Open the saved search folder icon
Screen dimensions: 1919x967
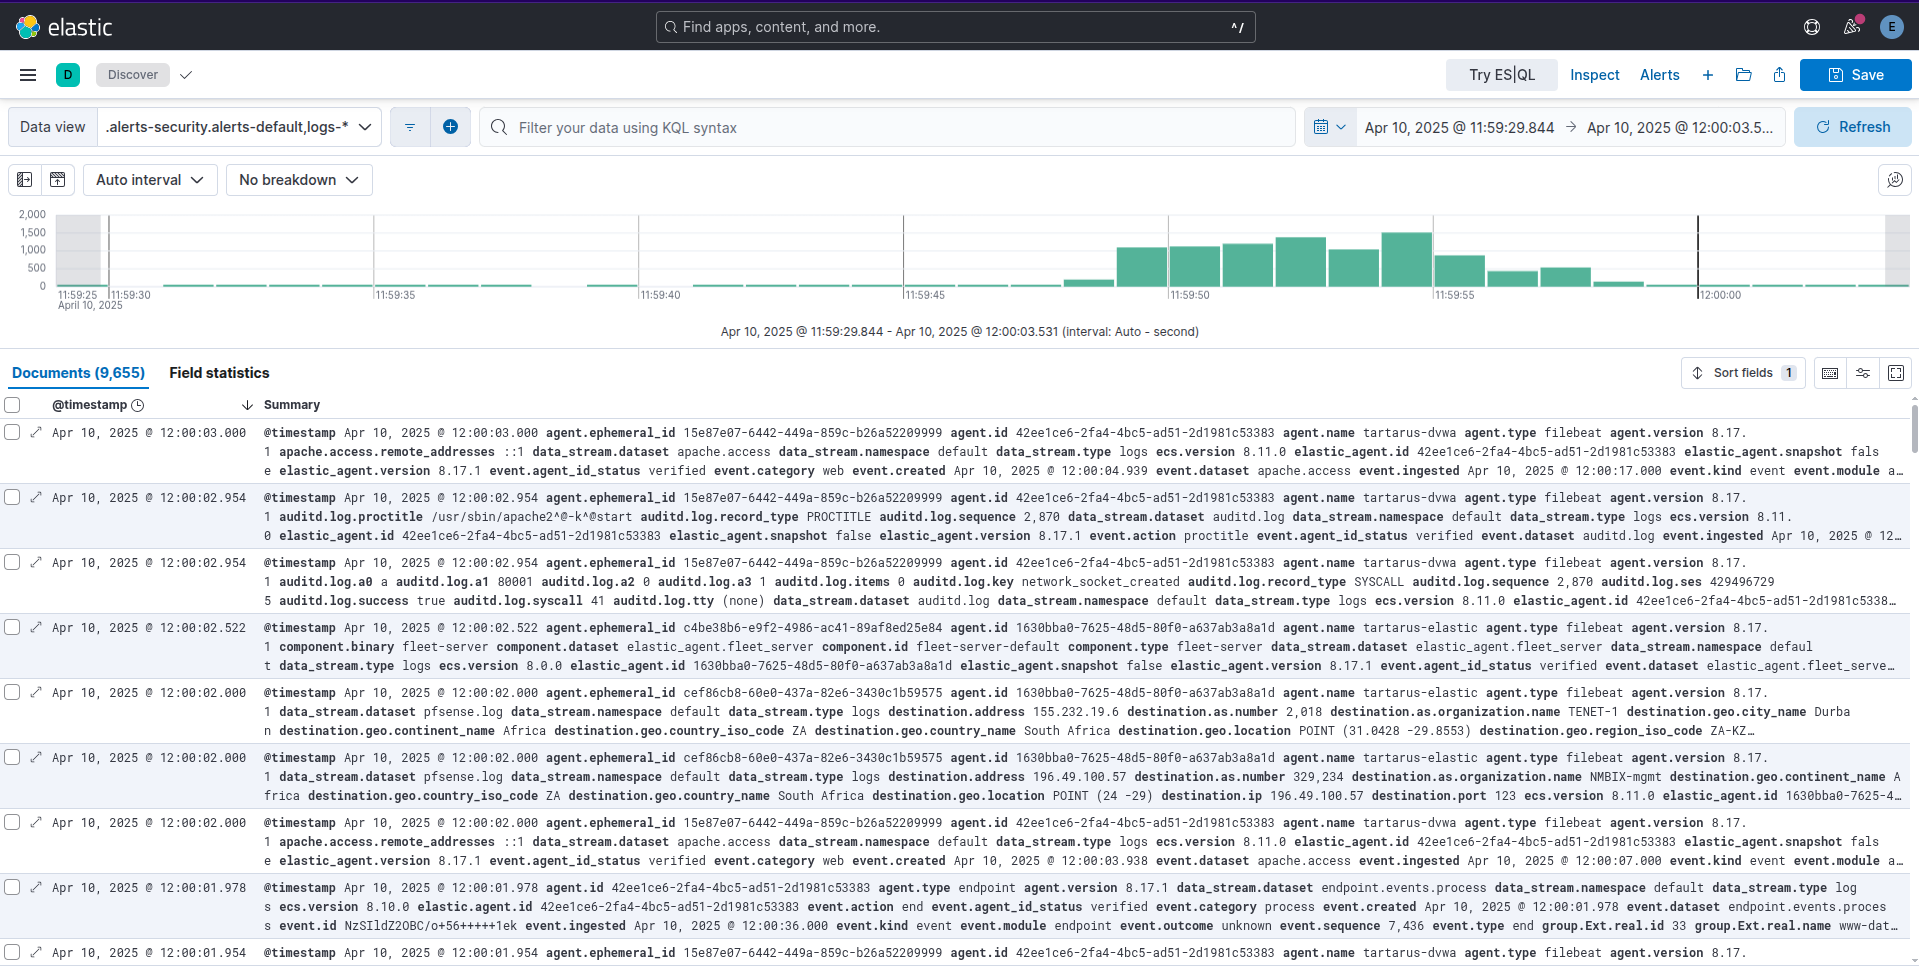[1743, 75]
